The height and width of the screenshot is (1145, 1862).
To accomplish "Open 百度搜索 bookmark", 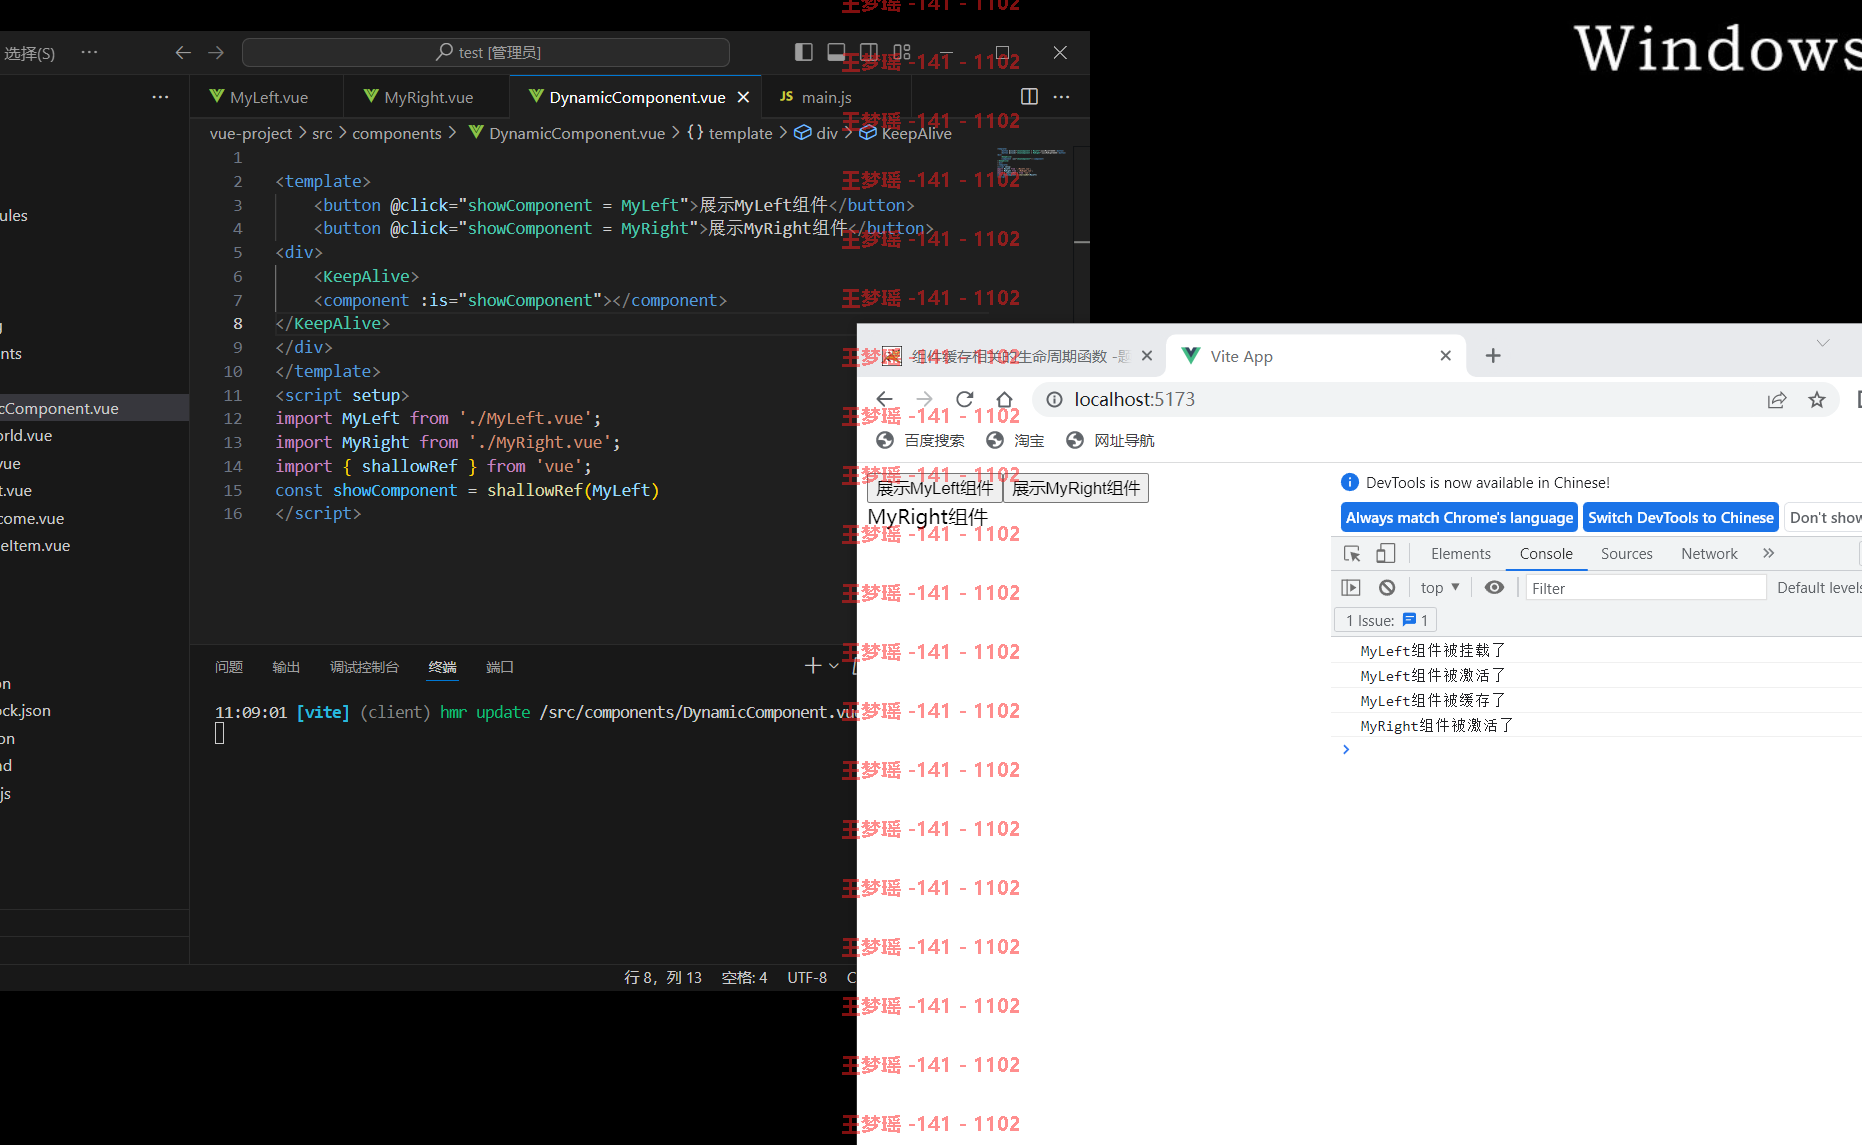I will (921, 441).
